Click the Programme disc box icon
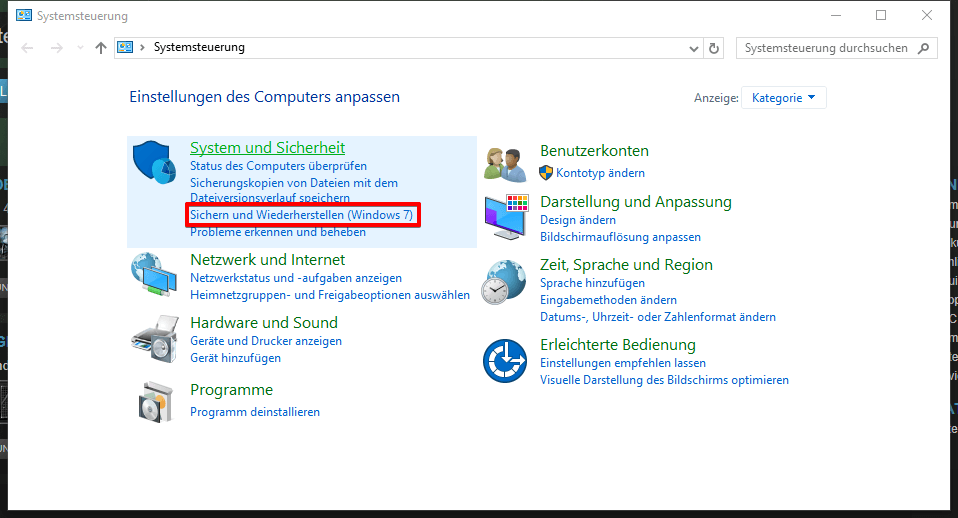Image resolution: width=958 pixels, height=518 pixels. [x=155, y=402]
